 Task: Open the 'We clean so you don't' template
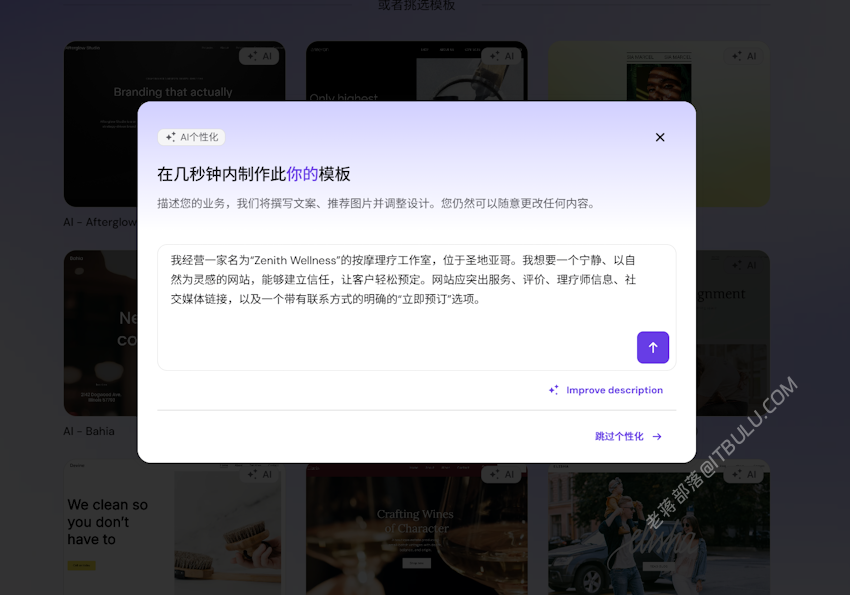[x=174, y=528]
